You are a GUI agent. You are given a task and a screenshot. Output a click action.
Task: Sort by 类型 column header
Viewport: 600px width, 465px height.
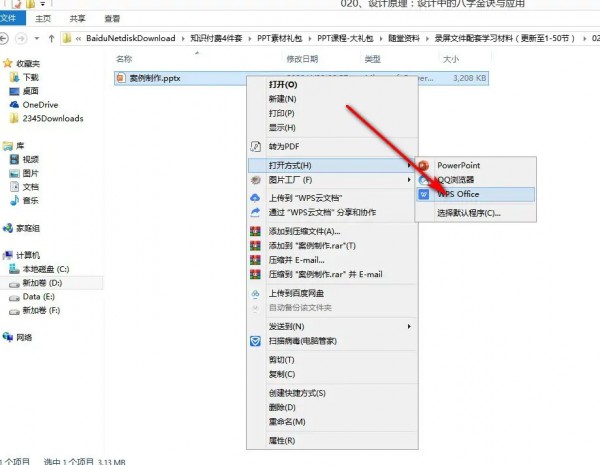(x=372, y=59)
